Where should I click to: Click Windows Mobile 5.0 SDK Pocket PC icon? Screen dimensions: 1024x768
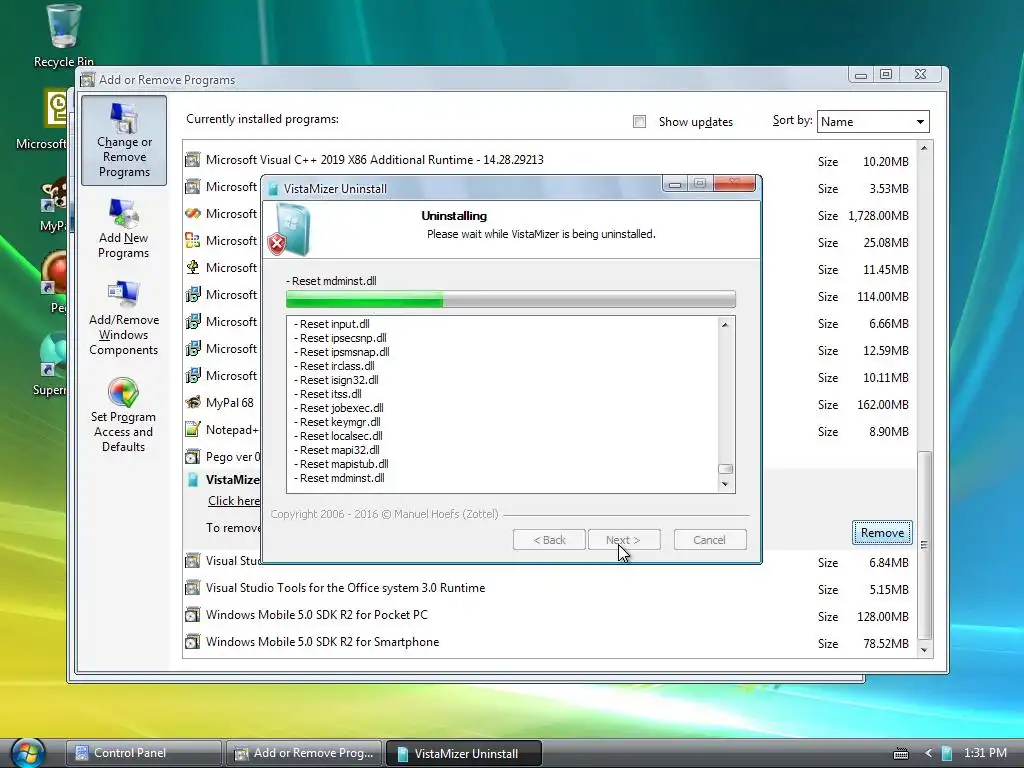pos(193,615)
